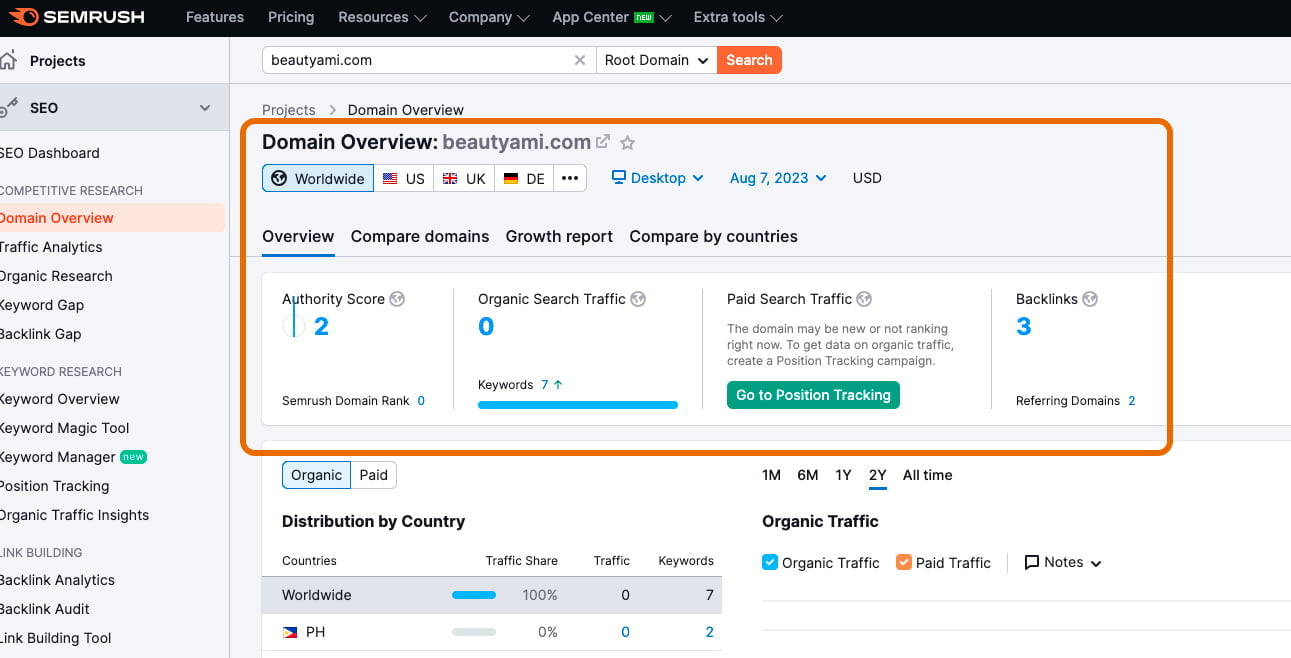Click the SEO section icon in sidebar
The image size is (1291, 658).
pos(8,107)
